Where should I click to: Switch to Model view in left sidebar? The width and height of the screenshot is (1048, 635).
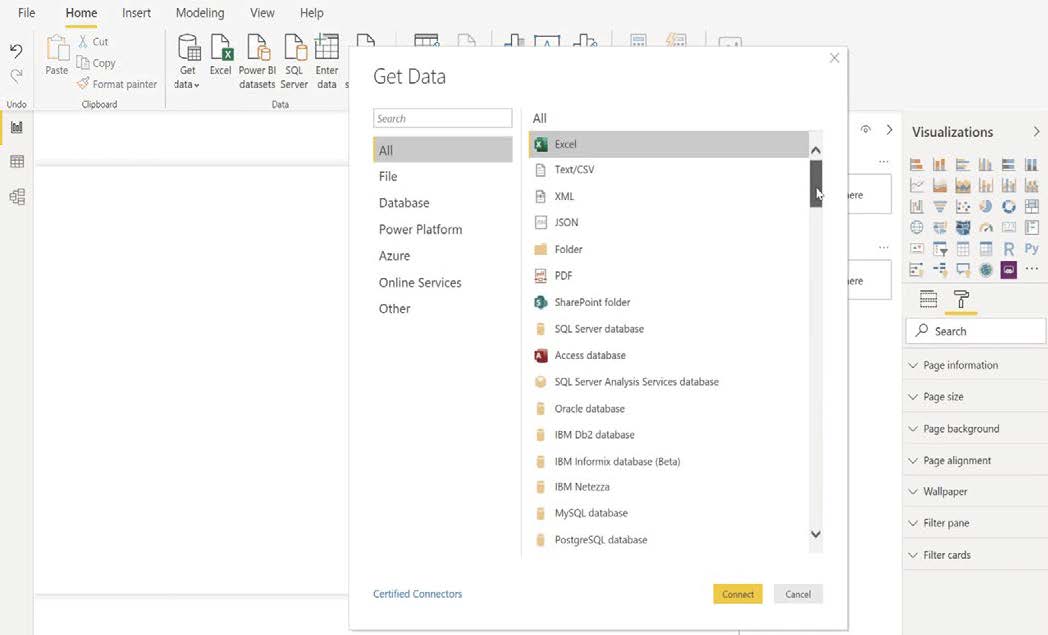pyautogui.click(x=17, y=197)
